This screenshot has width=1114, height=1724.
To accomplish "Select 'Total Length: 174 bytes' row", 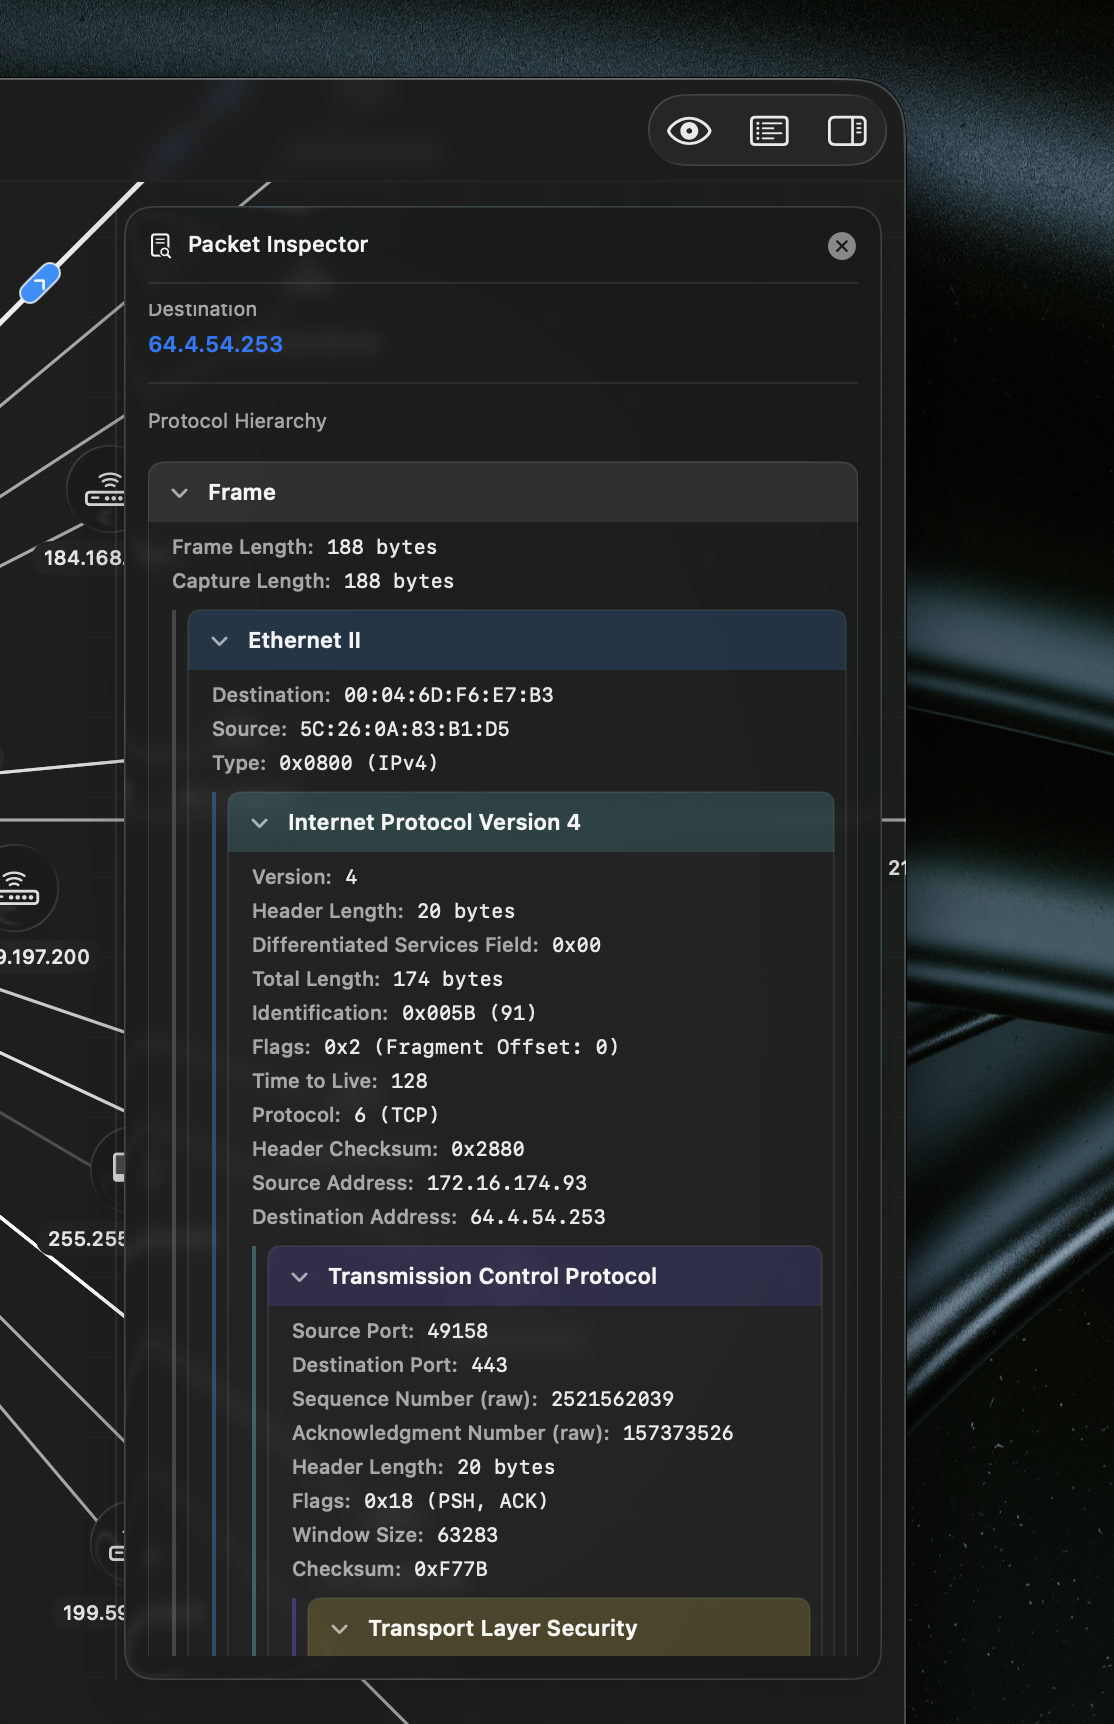I will pyautogui.click(x=378, y=979).
